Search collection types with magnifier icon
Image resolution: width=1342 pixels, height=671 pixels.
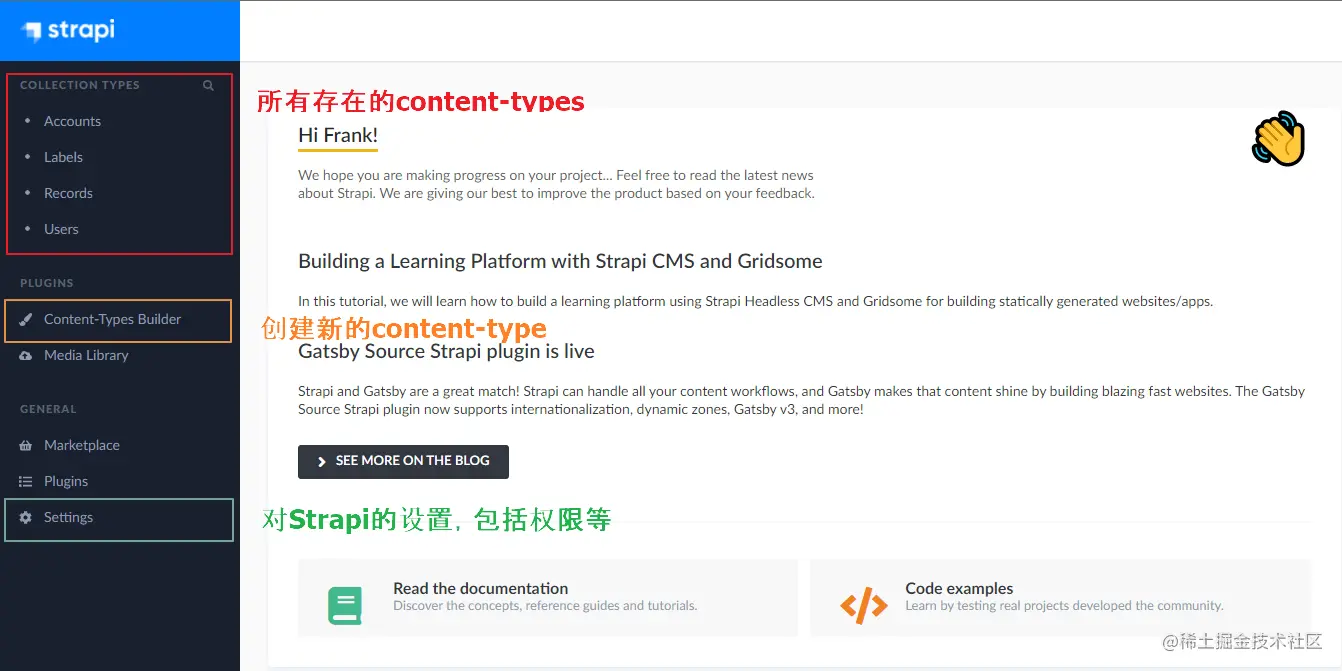[208, 85]
